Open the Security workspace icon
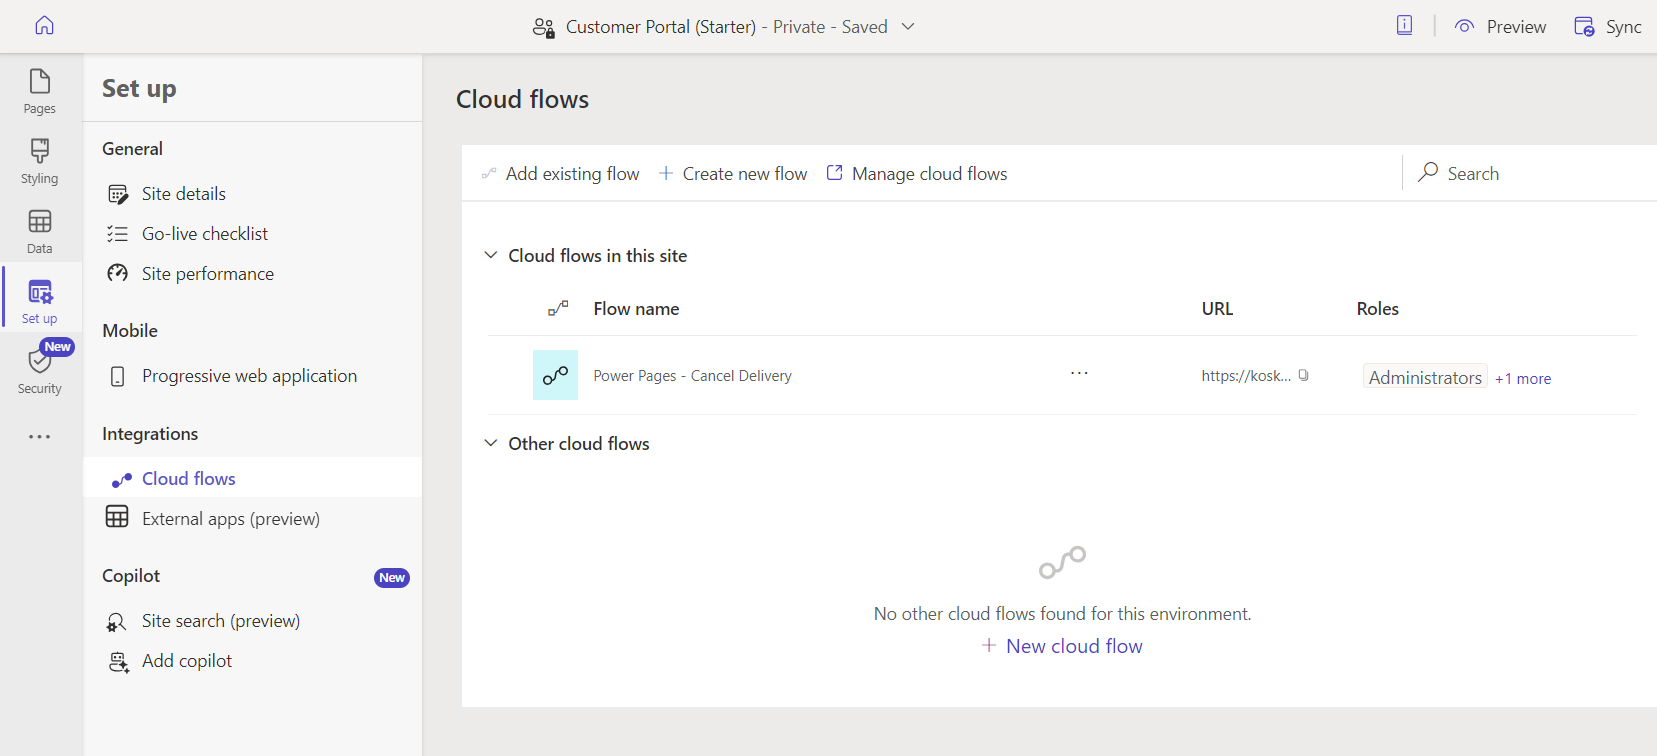 (x=40, y=371)
